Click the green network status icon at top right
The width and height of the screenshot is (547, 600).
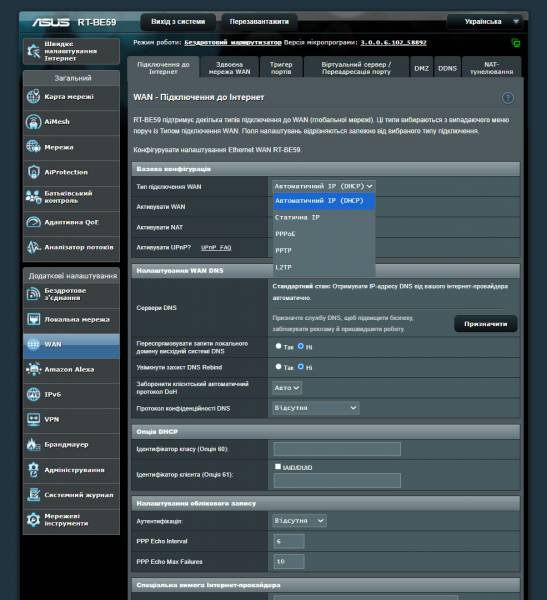pyautogui.click(x=515, y=43)
